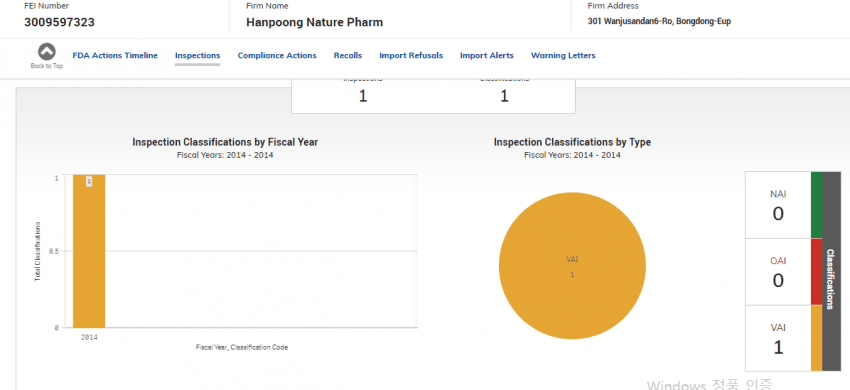Click the FEI number 3009597323

(60, 22)
